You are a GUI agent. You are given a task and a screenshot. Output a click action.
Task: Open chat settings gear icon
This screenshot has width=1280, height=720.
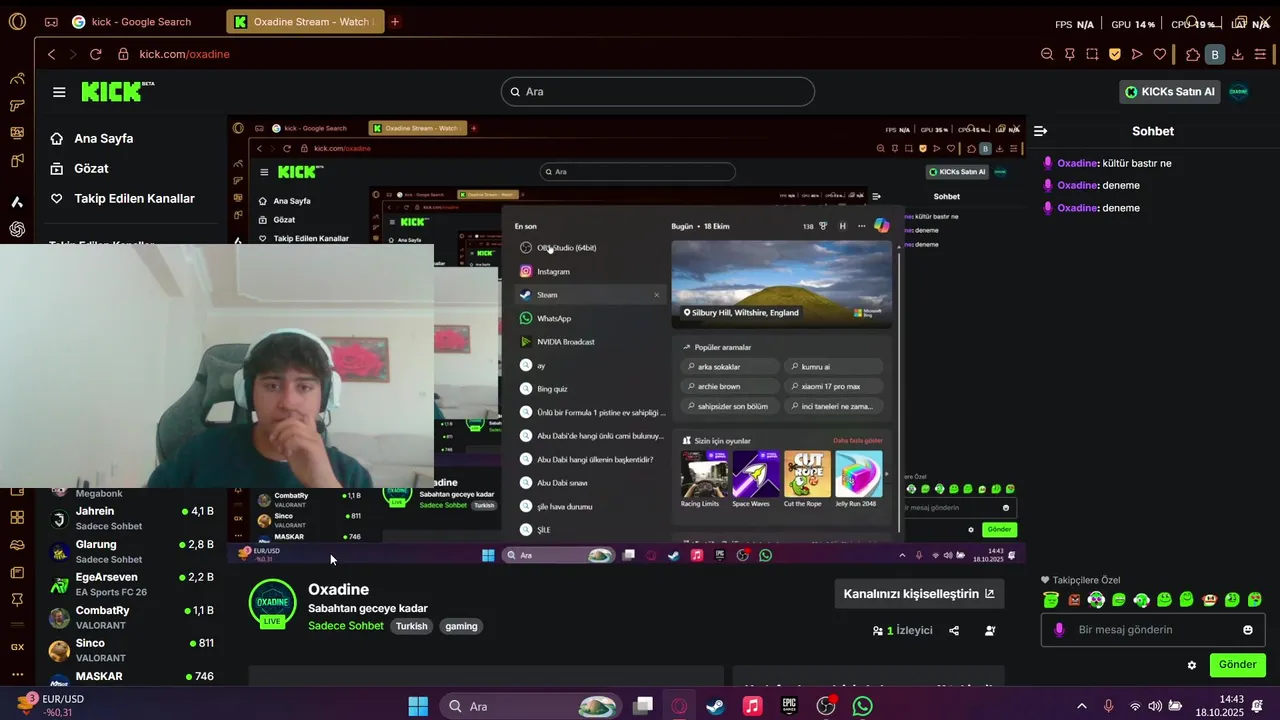[1192, 665]
